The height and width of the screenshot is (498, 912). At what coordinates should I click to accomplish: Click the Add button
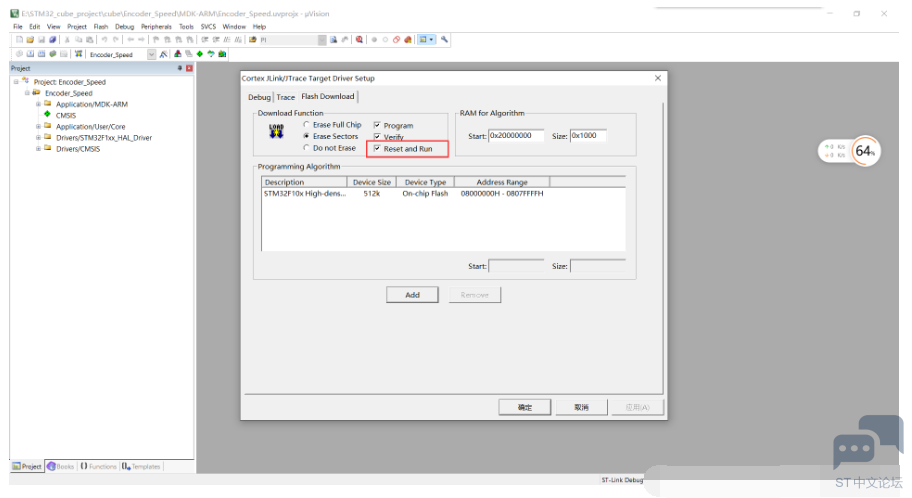(x=412, y=295)
